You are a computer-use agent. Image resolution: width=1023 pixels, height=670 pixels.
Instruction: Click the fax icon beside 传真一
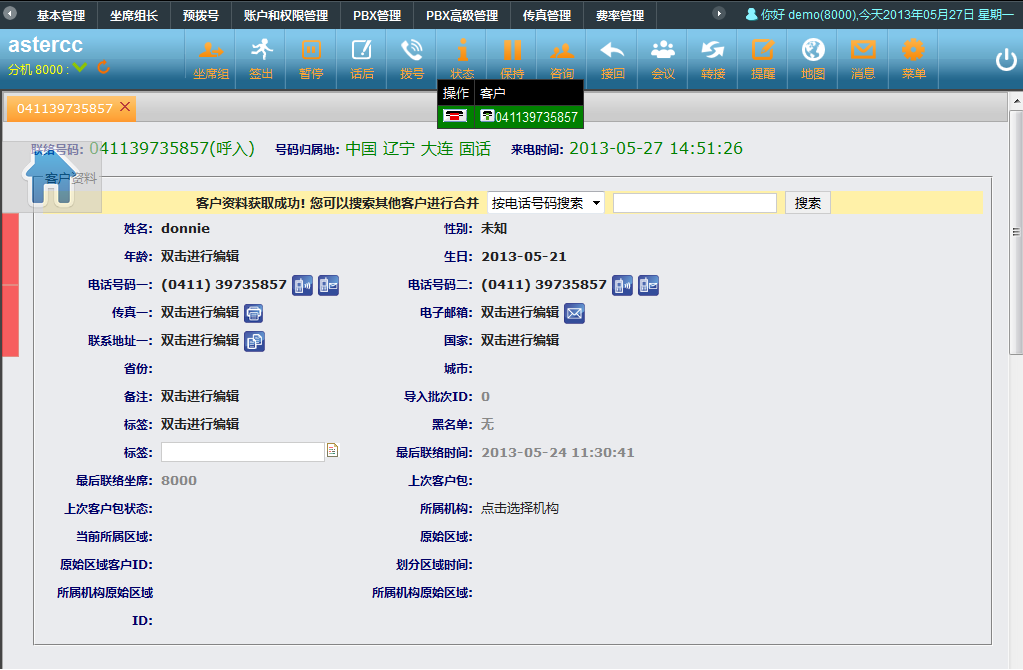(254, 313)
